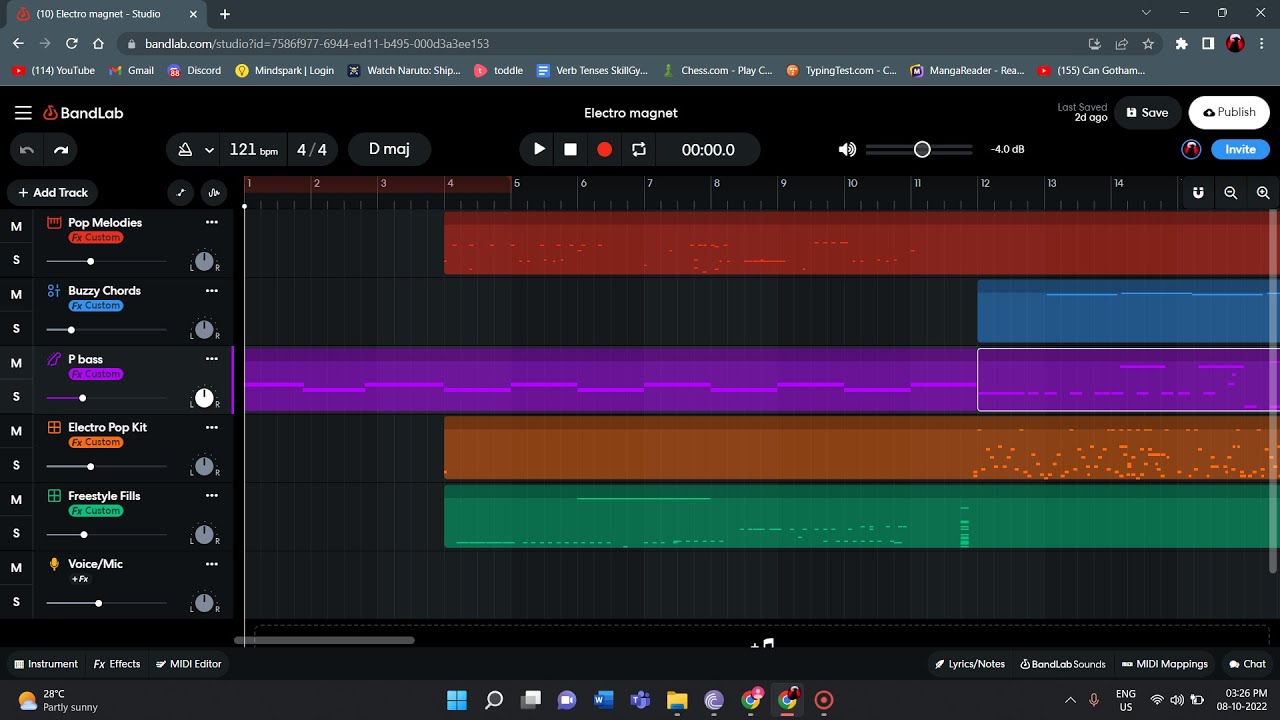Click the Buzzy Chords instrument icon
Viewport: 1280px width, 720px height.
click(x=54, y=291)
